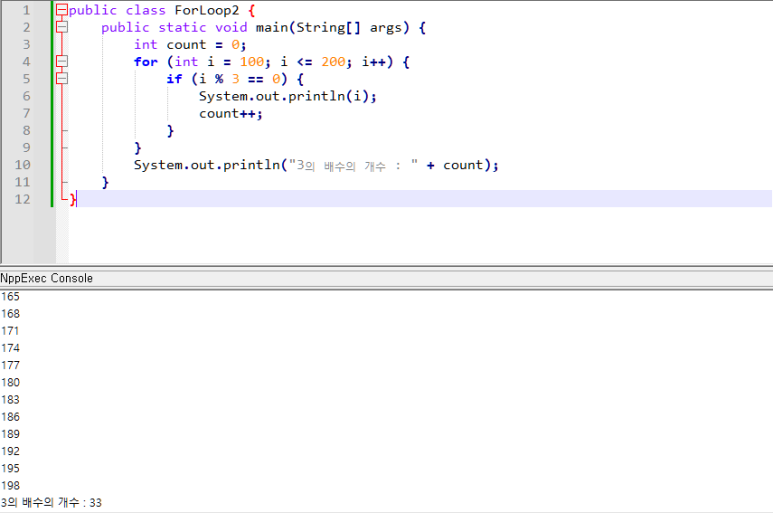The width and height of the screenshot is (773, 513).
Task: Collapse the if block fold marker
Action: (x=62, y=79)
